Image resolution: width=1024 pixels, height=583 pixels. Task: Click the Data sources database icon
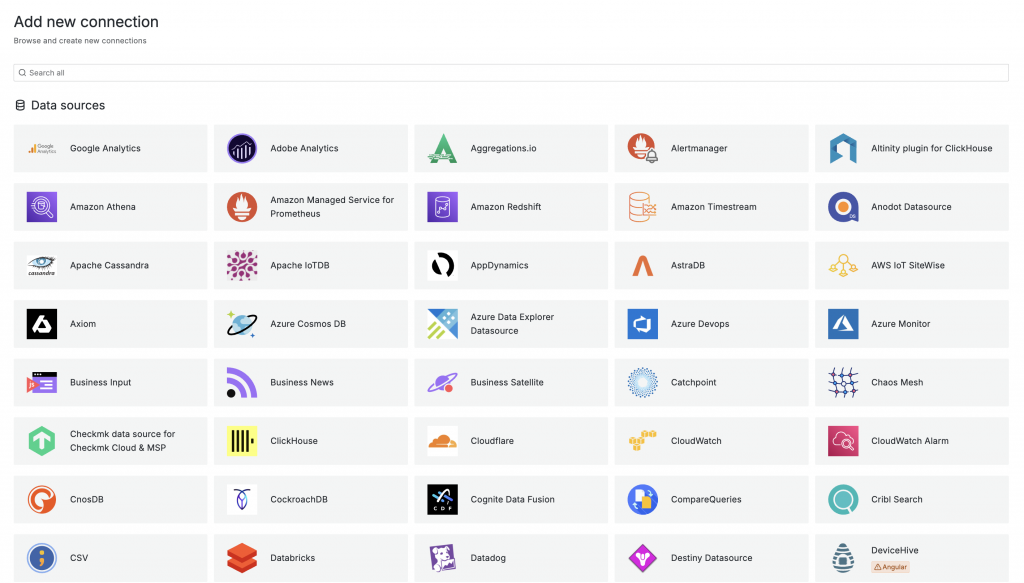coord(20,105)
